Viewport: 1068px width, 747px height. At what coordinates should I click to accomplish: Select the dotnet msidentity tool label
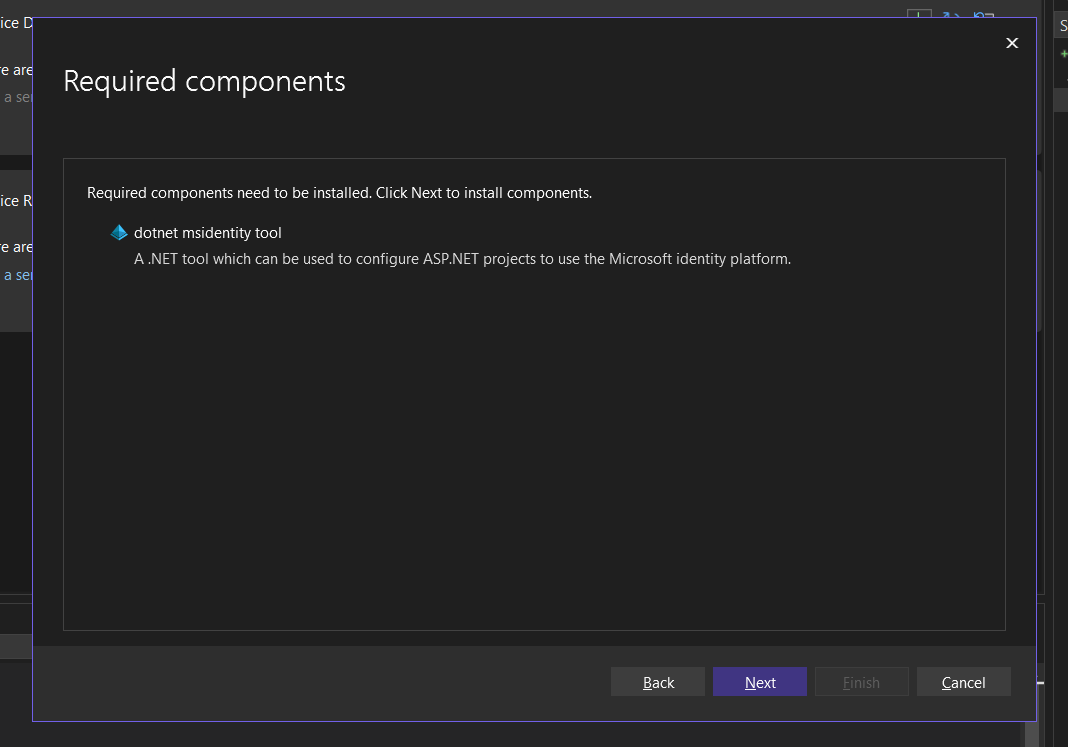tap(208, 233)
